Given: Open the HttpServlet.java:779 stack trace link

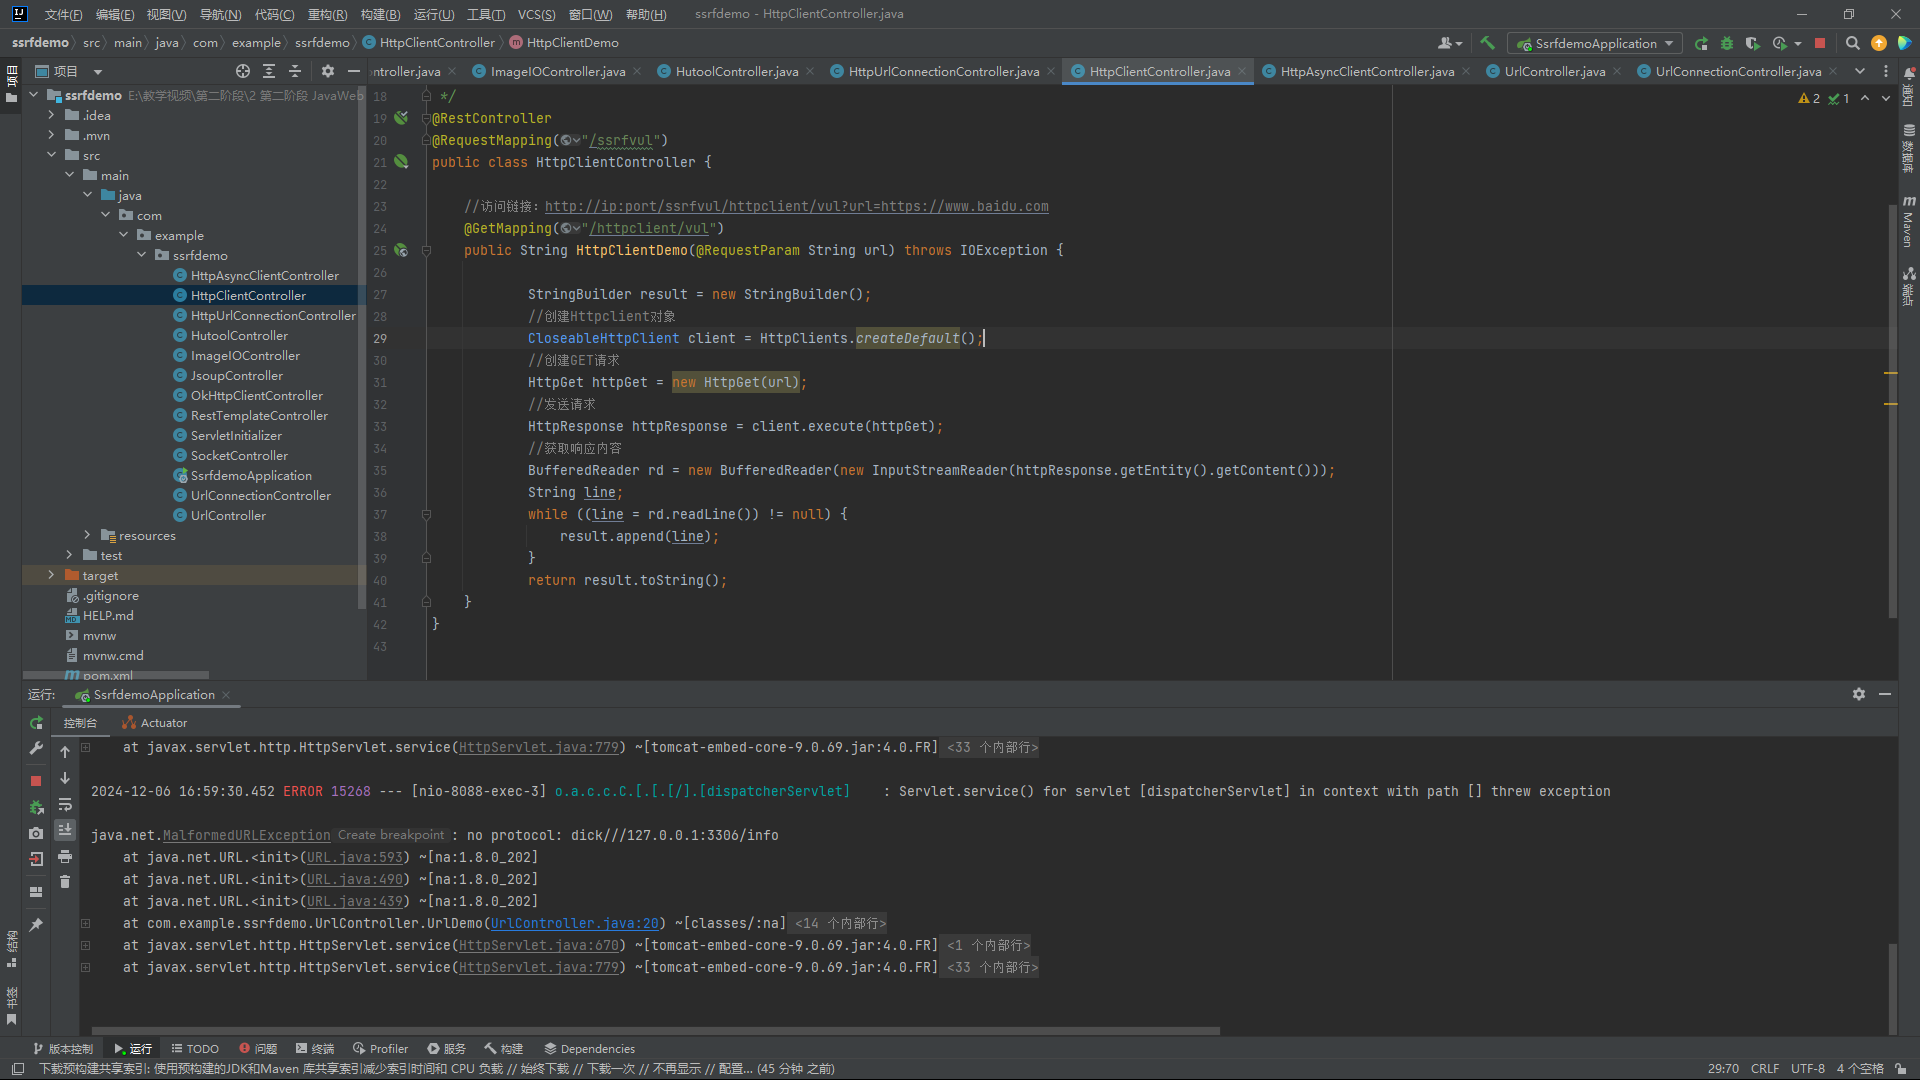Looking at the screenshot, I should (539, 747).
